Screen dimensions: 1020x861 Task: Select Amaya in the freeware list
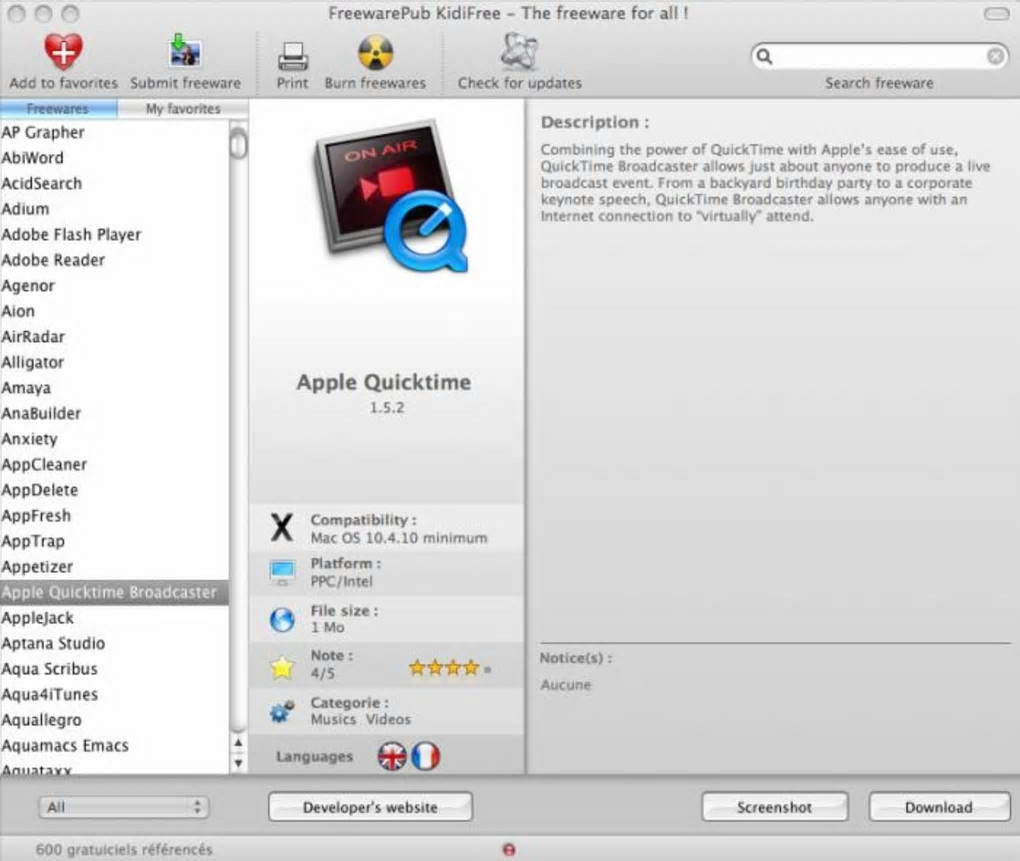[114, 388]
